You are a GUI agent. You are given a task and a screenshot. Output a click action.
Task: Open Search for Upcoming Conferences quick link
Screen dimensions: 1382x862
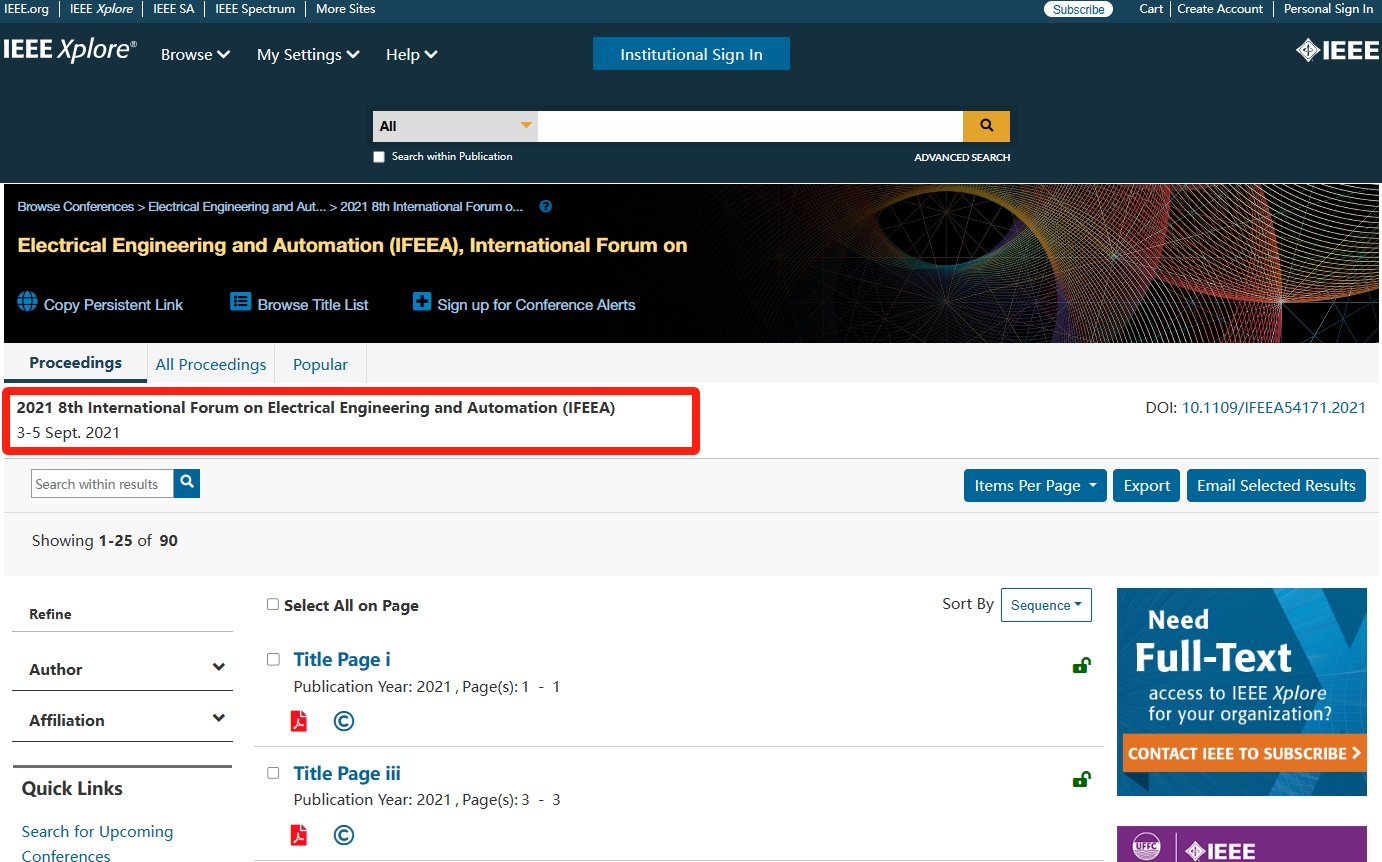click(x=97, y=843)
